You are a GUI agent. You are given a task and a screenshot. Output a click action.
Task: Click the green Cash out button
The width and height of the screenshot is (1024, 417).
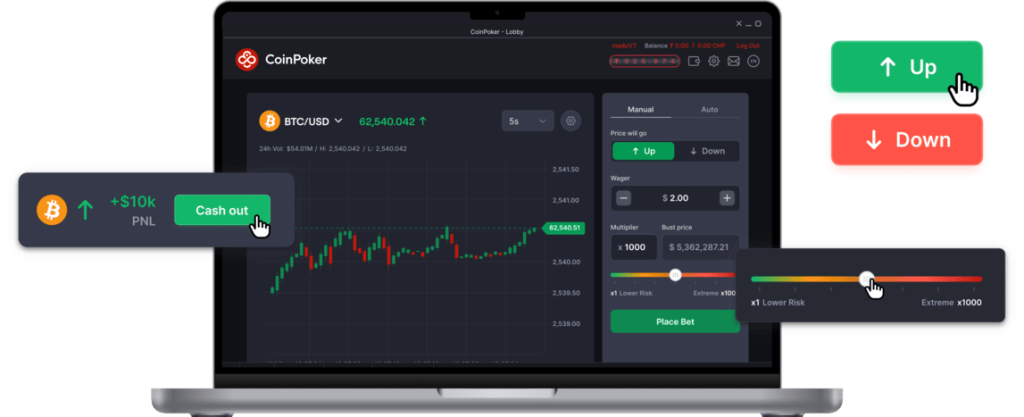coord(222,210)
